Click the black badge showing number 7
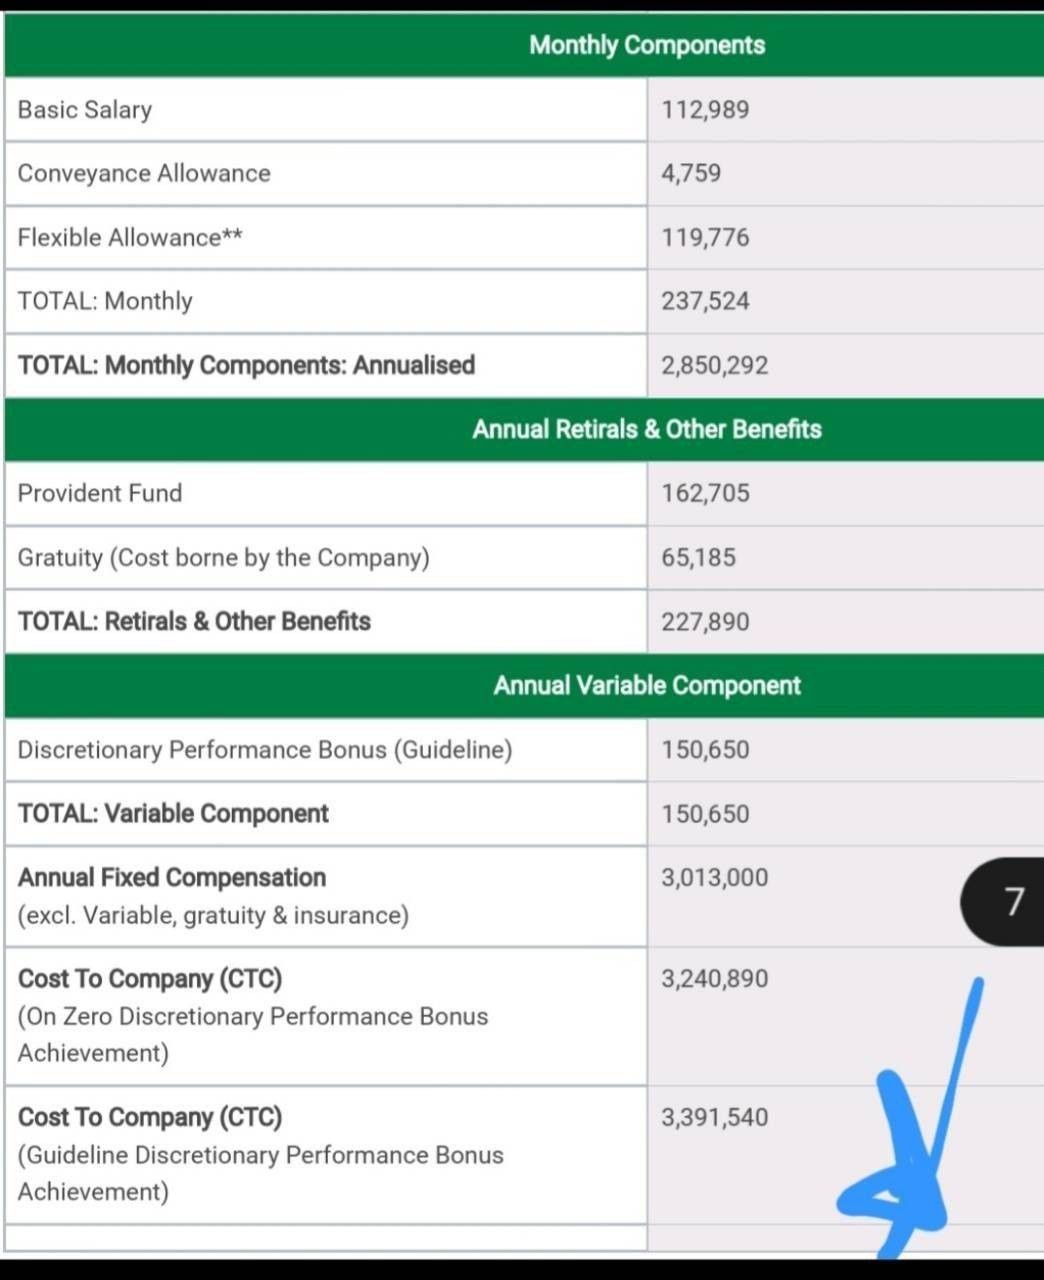 point(1003,902)
